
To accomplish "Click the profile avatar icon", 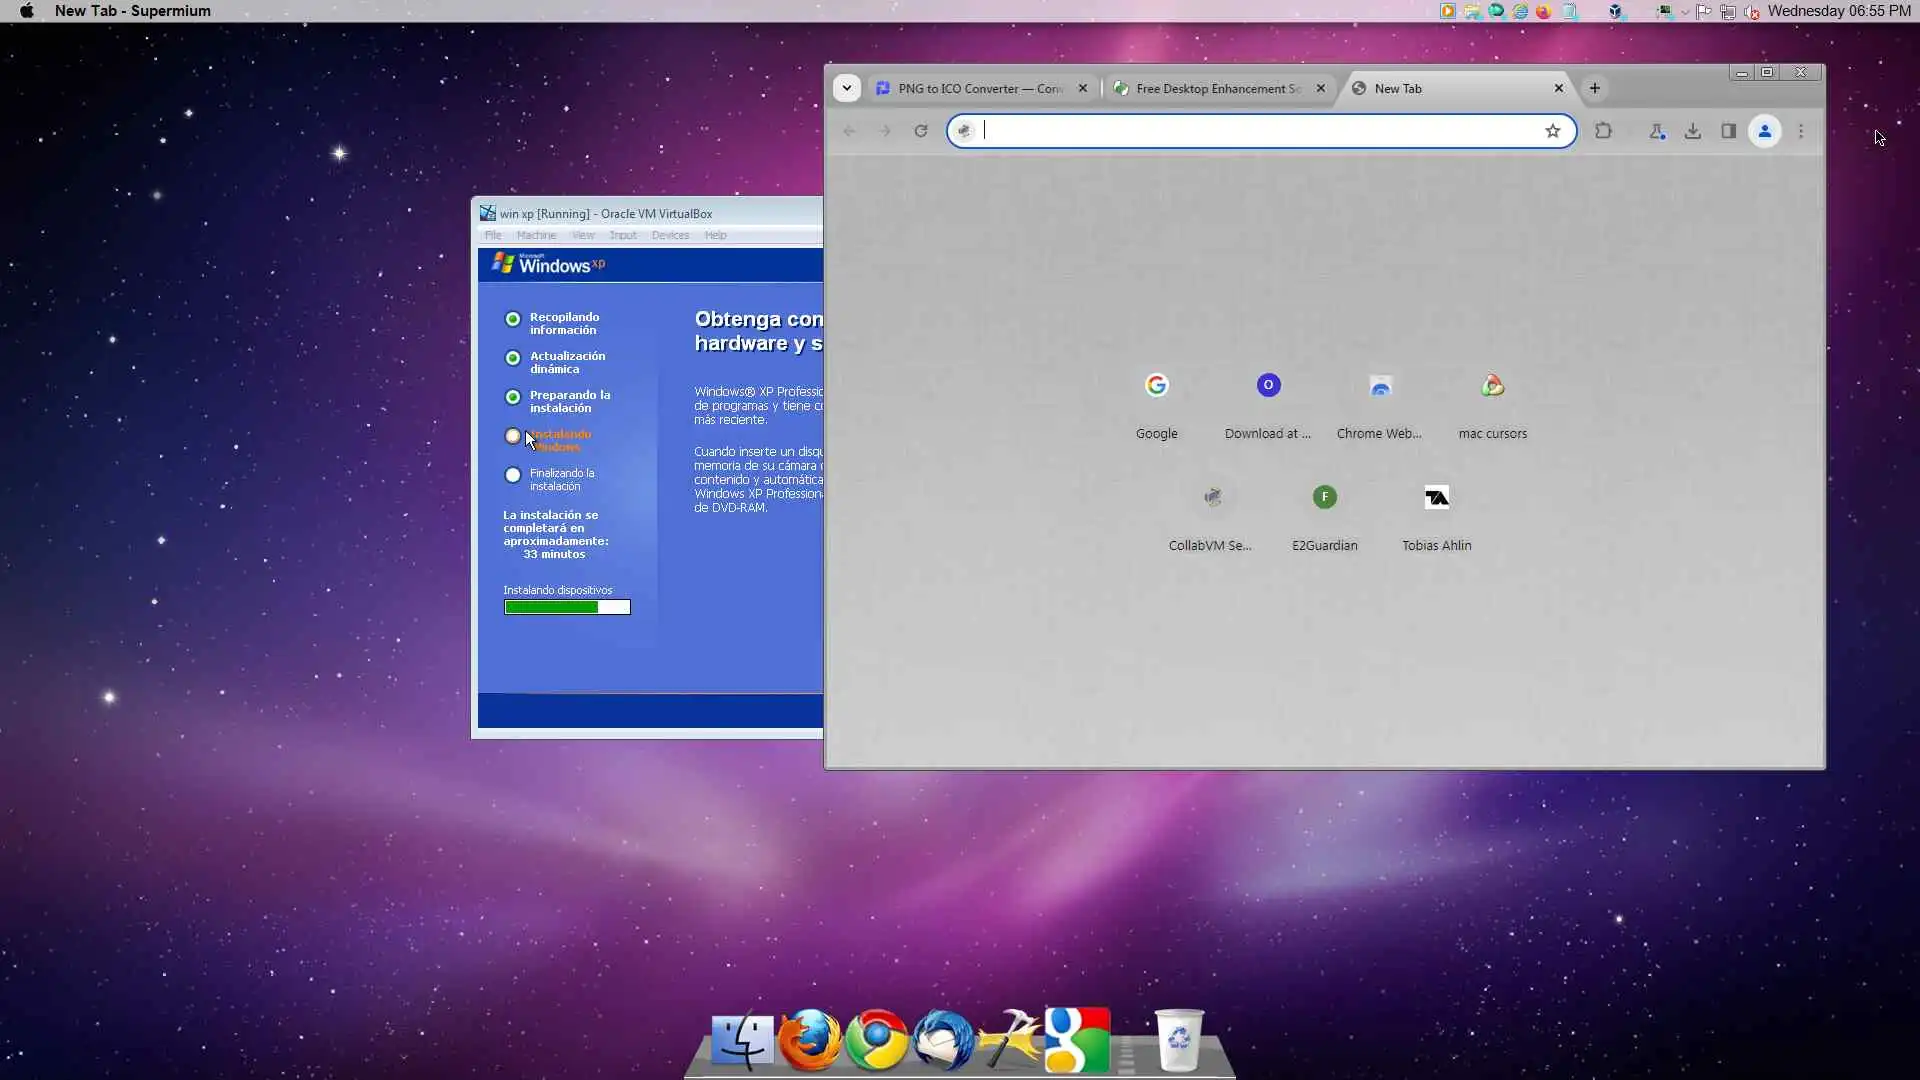I will (x=1764, y=131).
